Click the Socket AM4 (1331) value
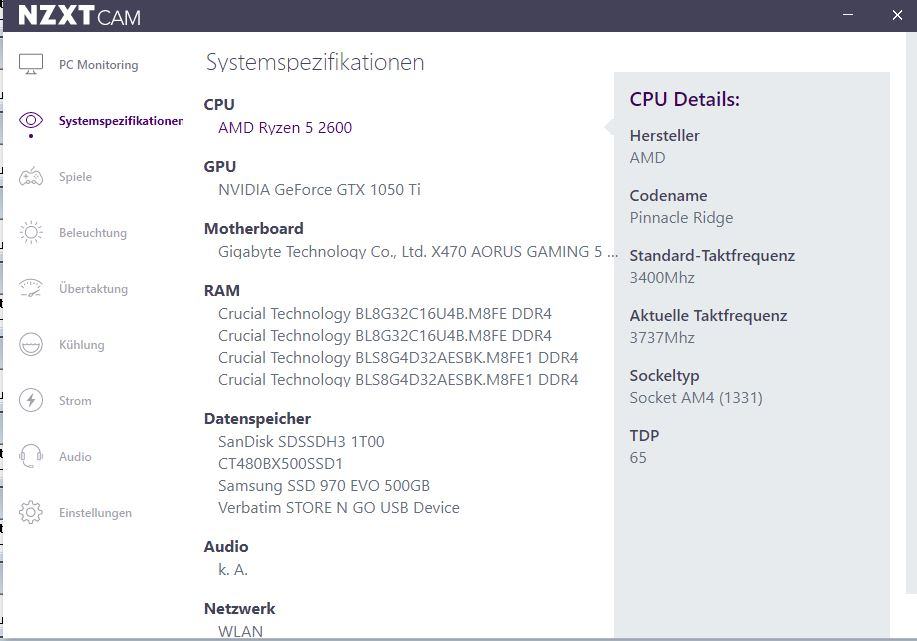This screenshot has height=641, width=917. click(x=696, y=398)
